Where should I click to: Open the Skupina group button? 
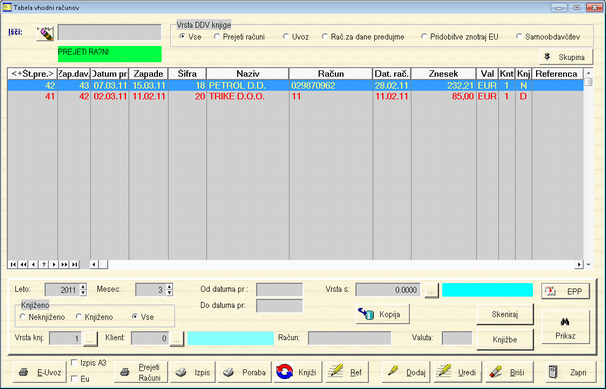(566, 57)
